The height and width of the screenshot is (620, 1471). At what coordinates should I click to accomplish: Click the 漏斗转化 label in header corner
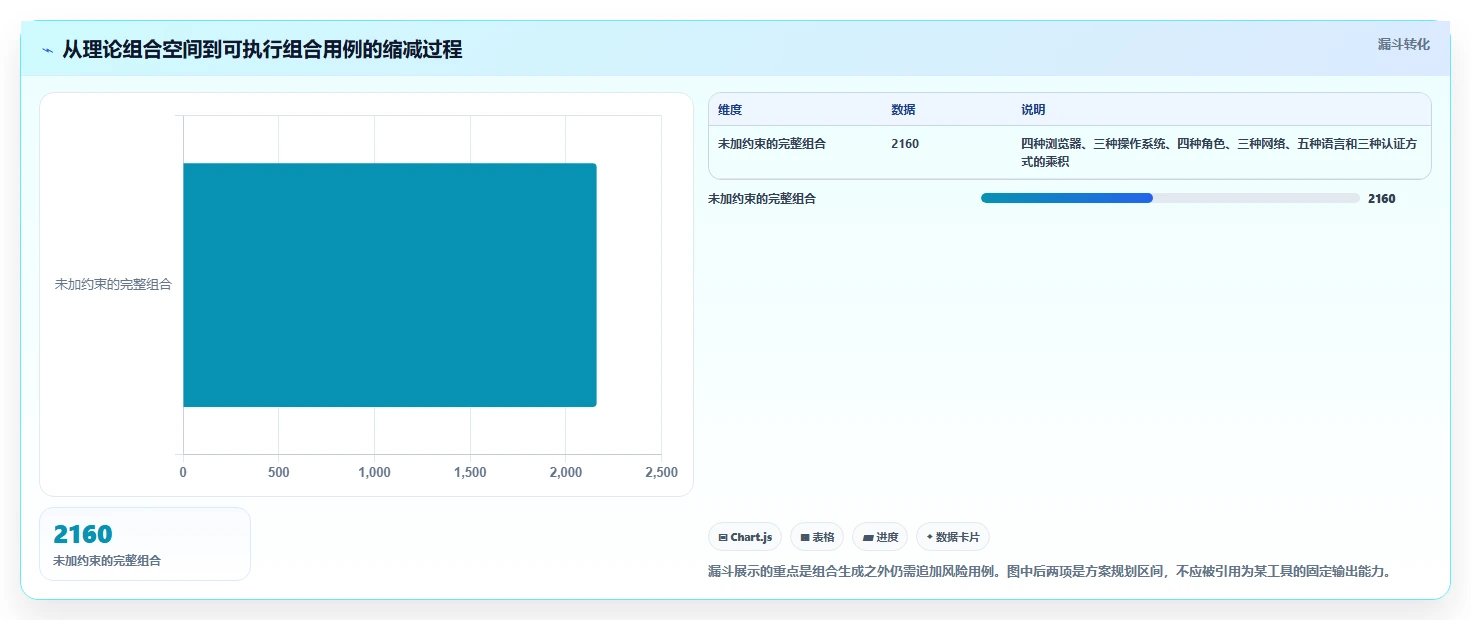1403,44
